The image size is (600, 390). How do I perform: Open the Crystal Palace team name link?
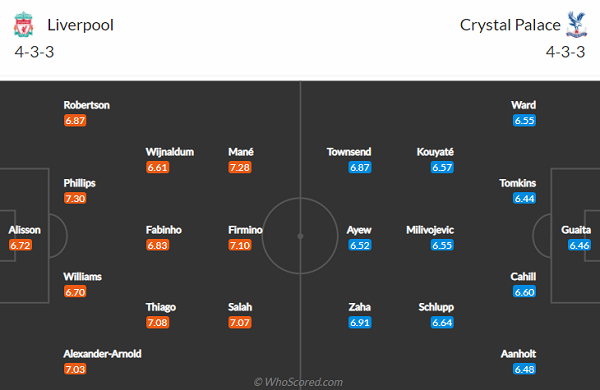(510, 25)
